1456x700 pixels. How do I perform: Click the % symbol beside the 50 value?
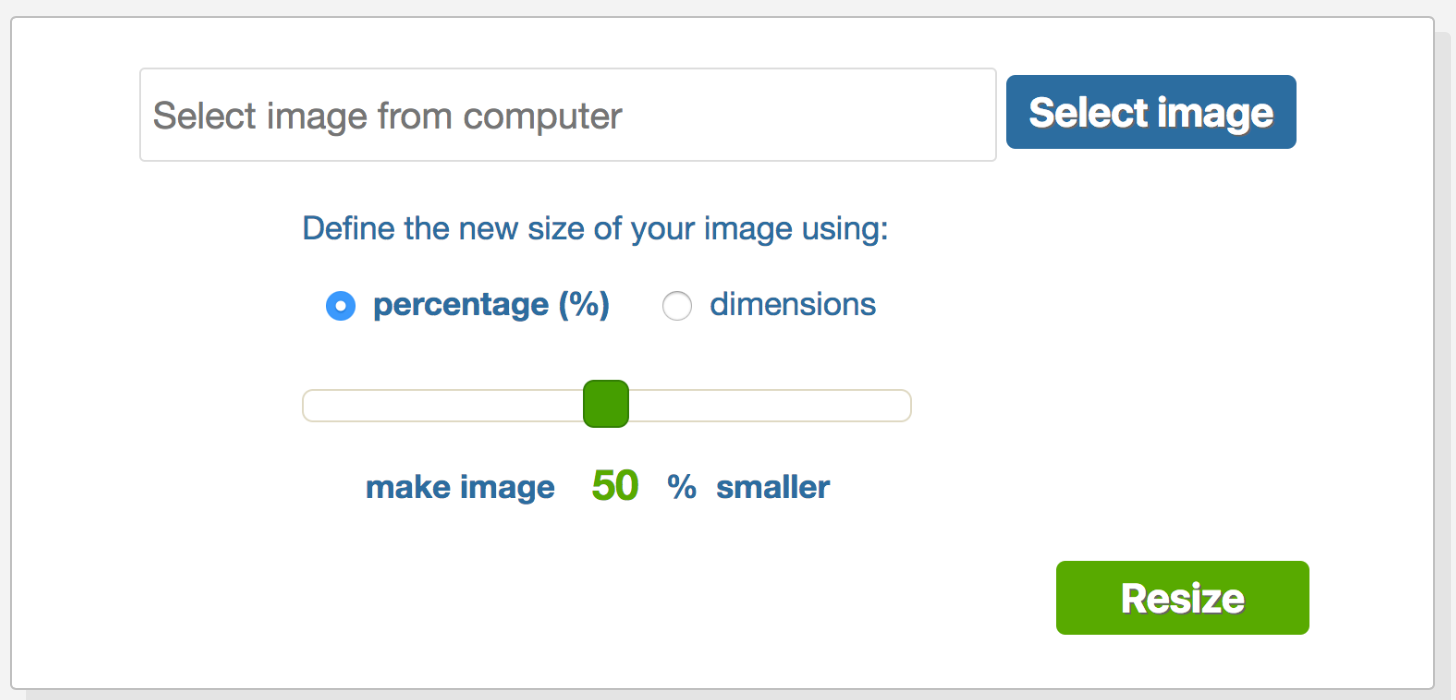point(682,488)
